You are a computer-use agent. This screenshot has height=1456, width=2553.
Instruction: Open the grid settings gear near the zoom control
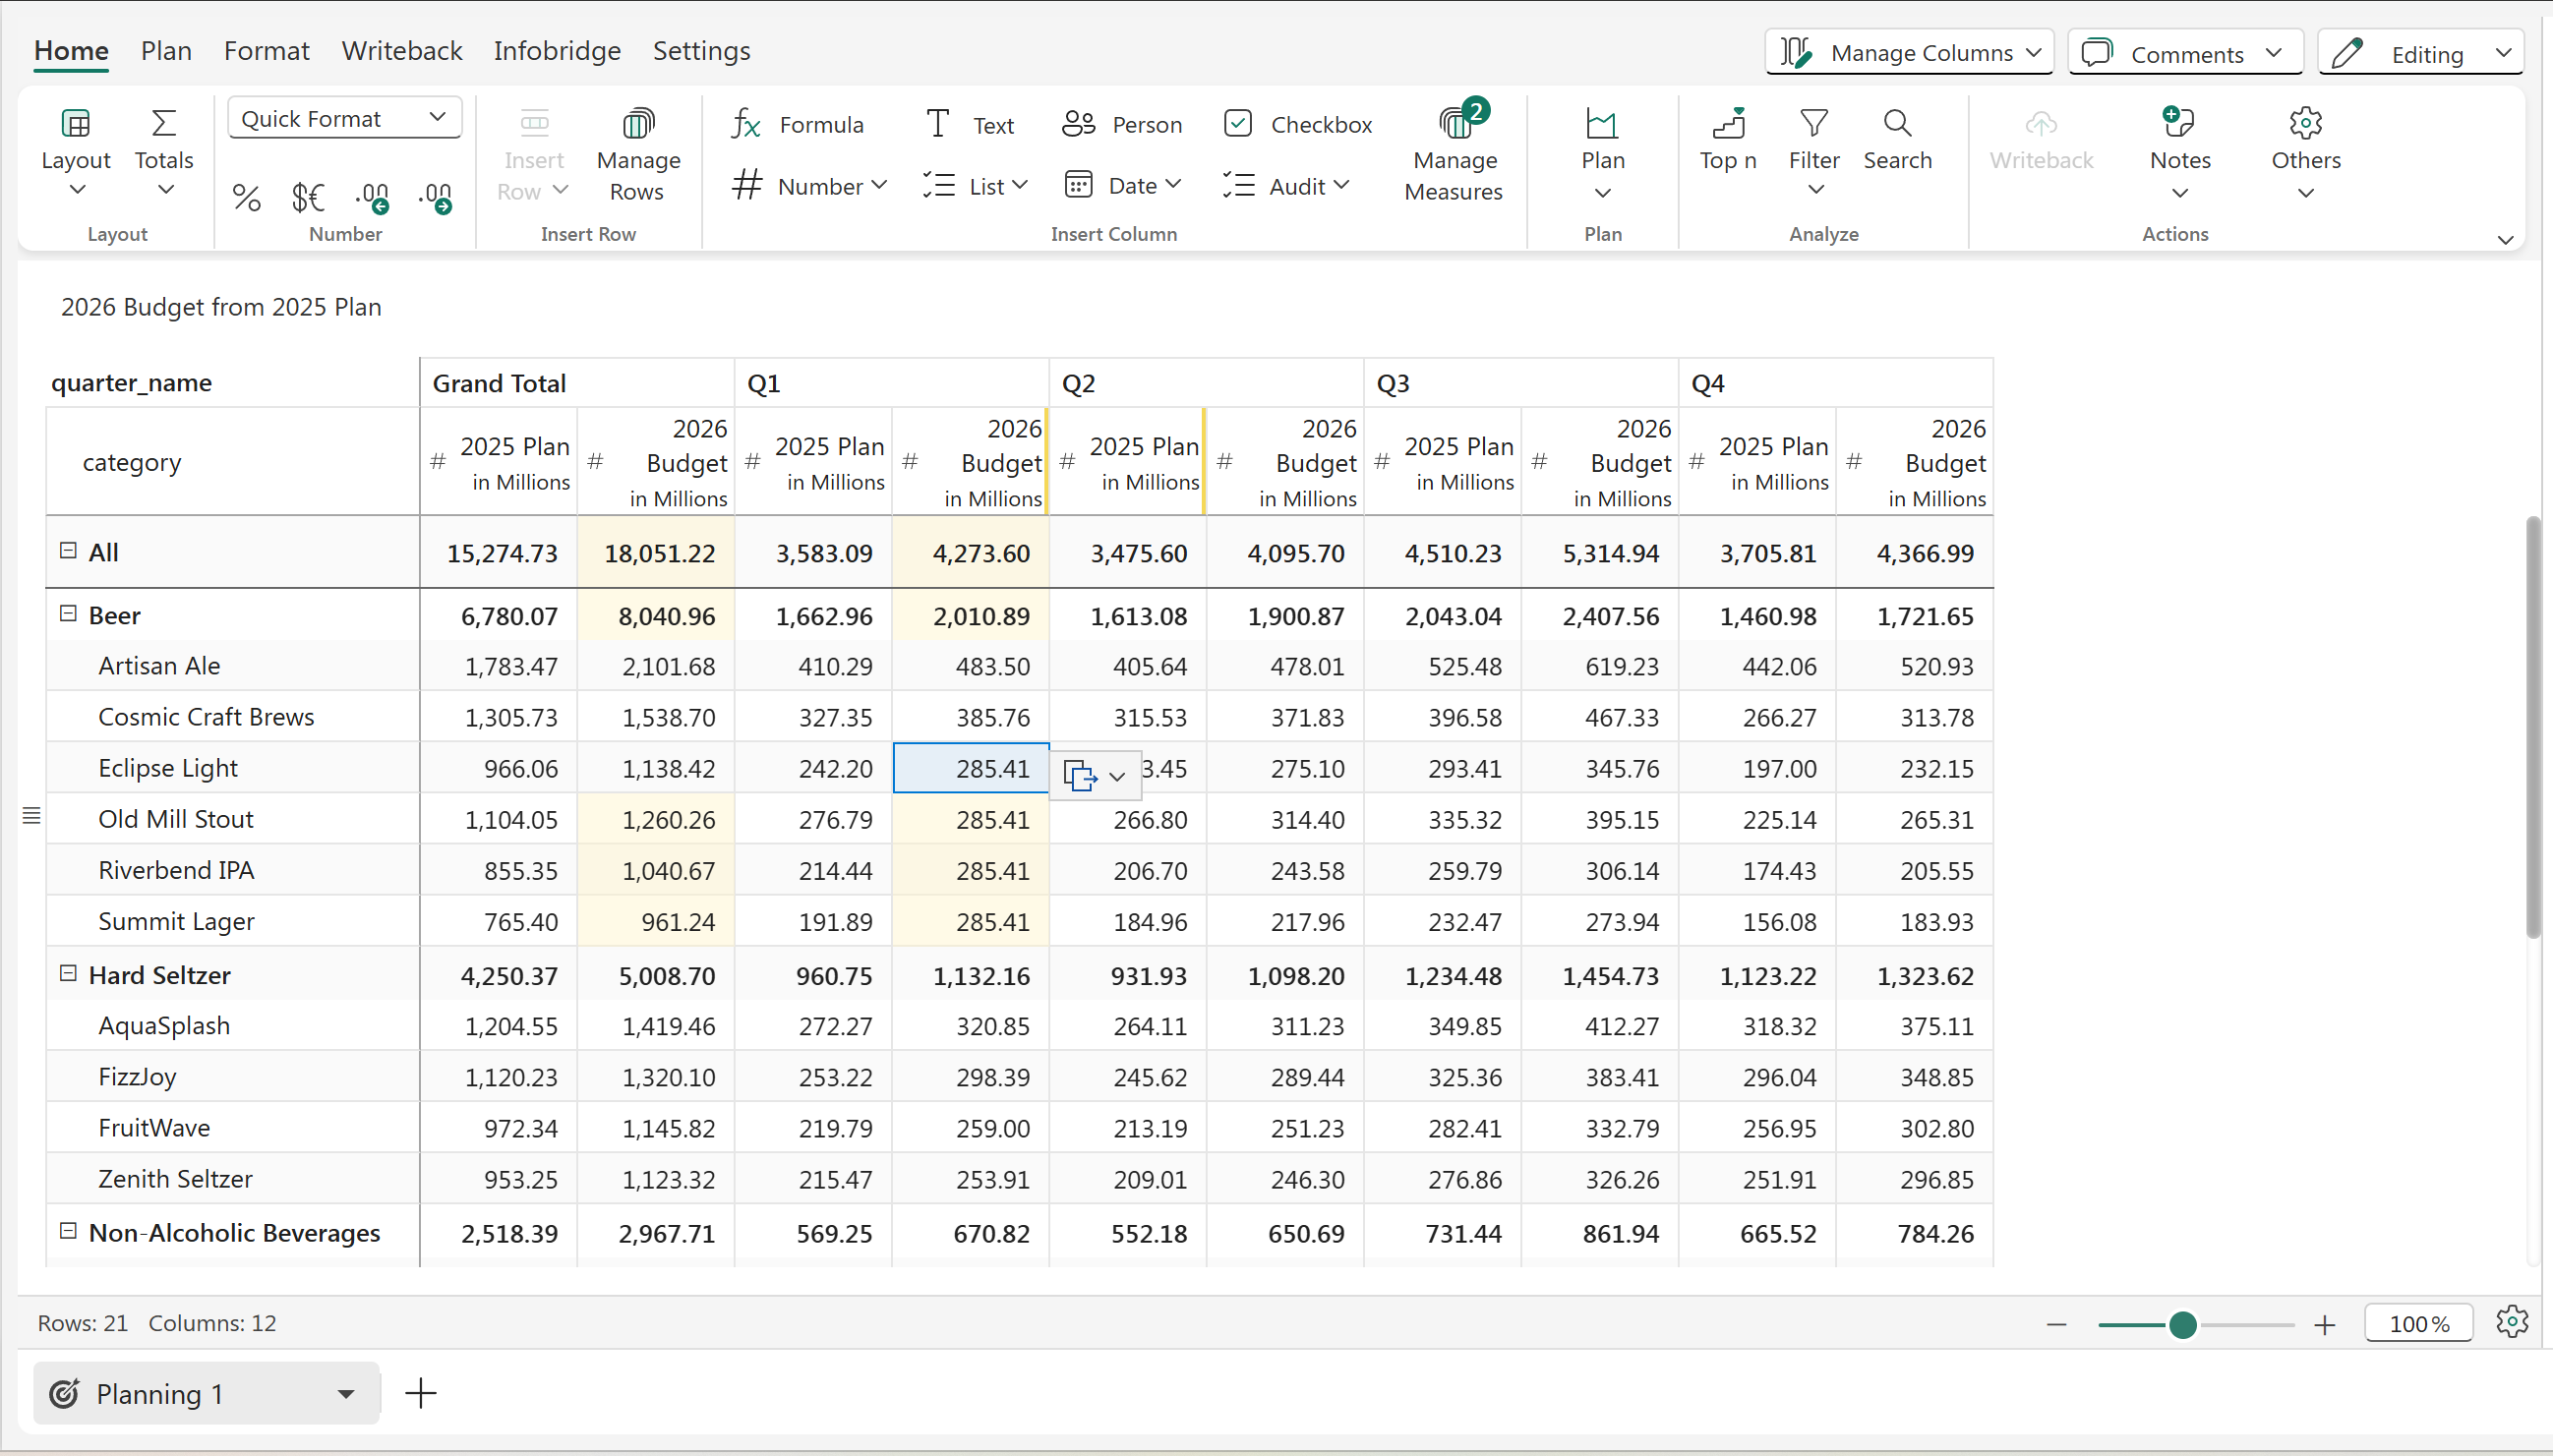point(2511,1322)
